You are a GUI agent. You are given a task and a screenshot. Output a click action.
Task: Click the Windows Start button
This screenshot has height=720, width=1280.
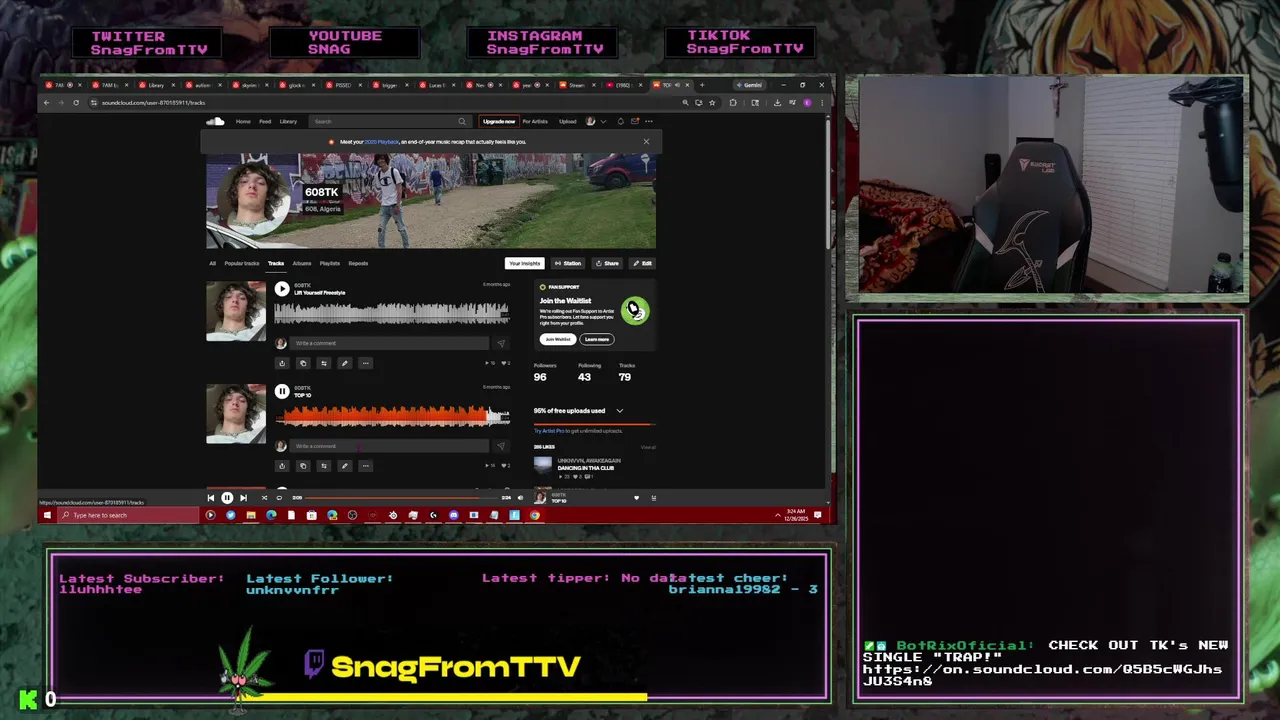pos(47,515)
